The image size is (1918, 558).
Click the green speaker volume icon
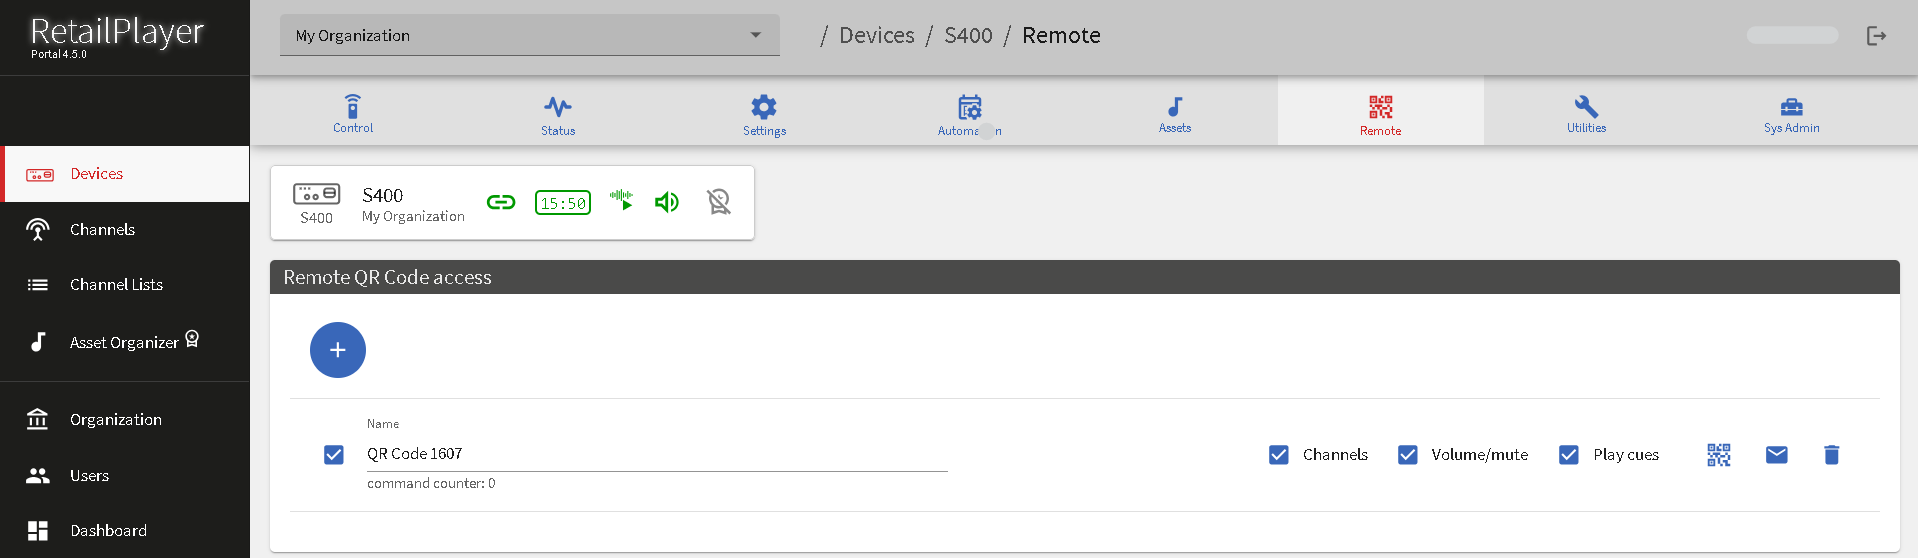667,203
